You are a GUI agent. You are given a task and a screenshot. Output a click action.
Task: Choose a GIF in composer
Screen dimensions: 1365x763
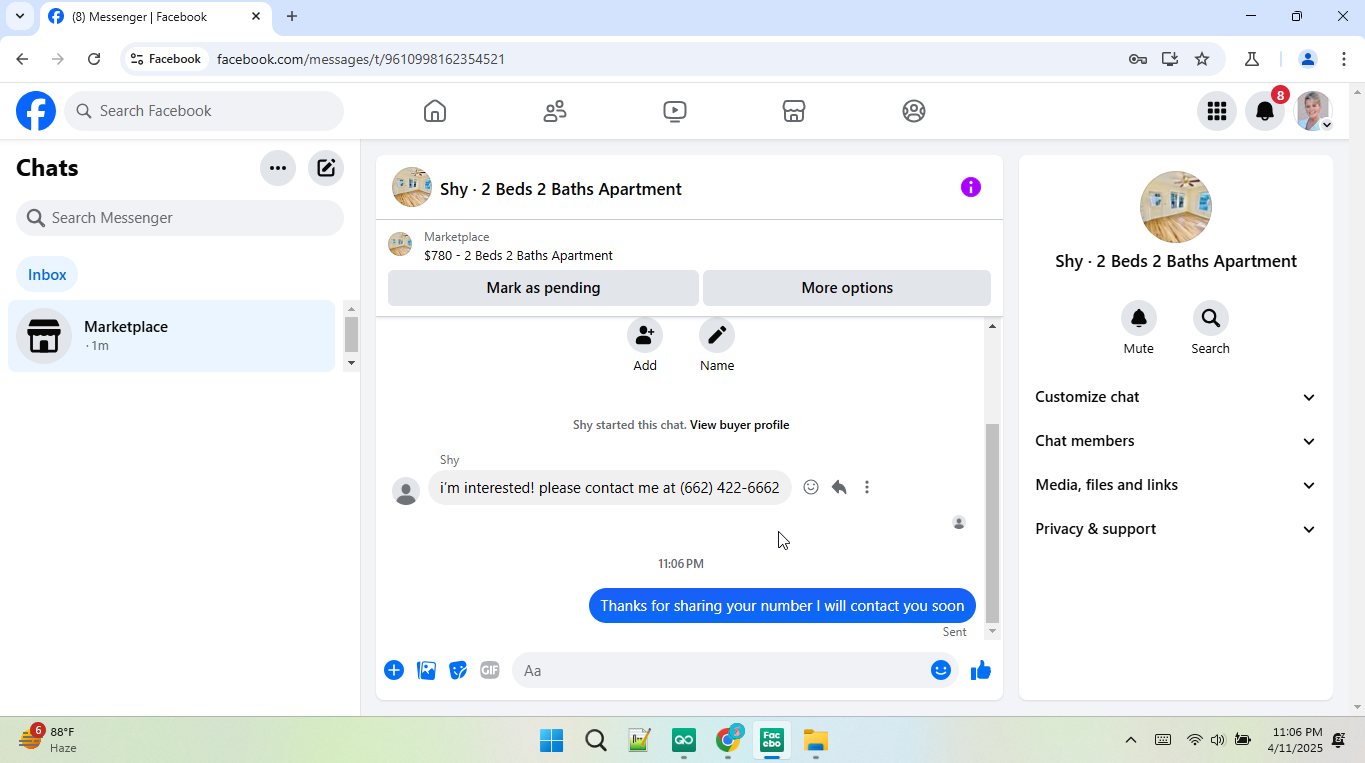coord(489,670)
